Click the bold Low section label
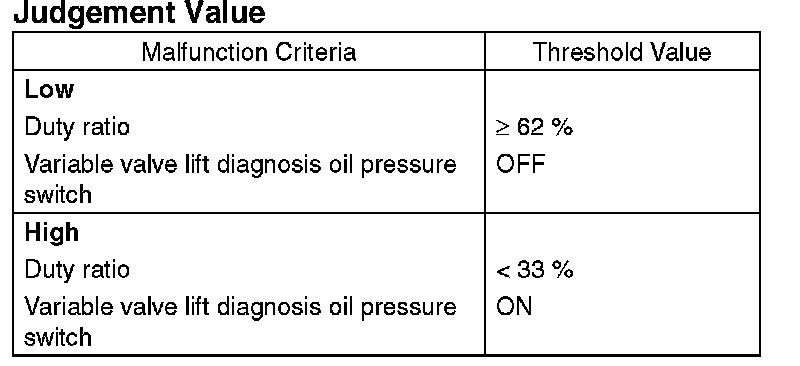This screenshot has width=800, height=366. 49,90
